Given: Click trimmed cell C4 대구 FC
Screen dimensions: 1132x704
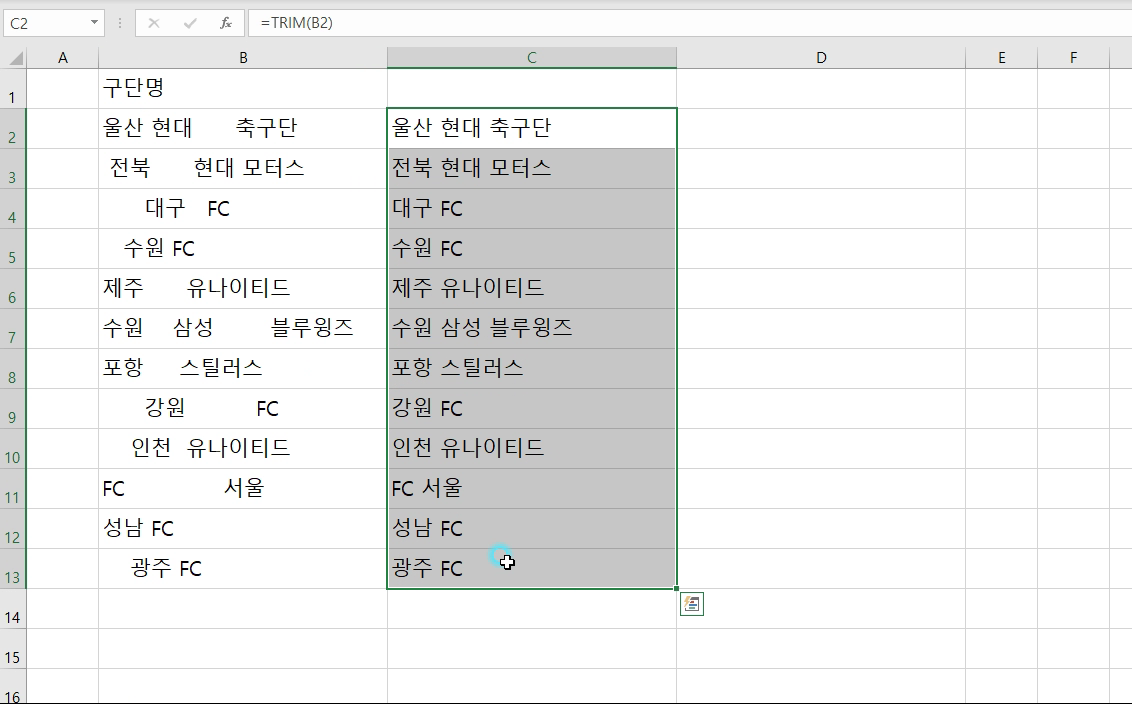Looking at the screenshot, I should (x=532, y=209).
